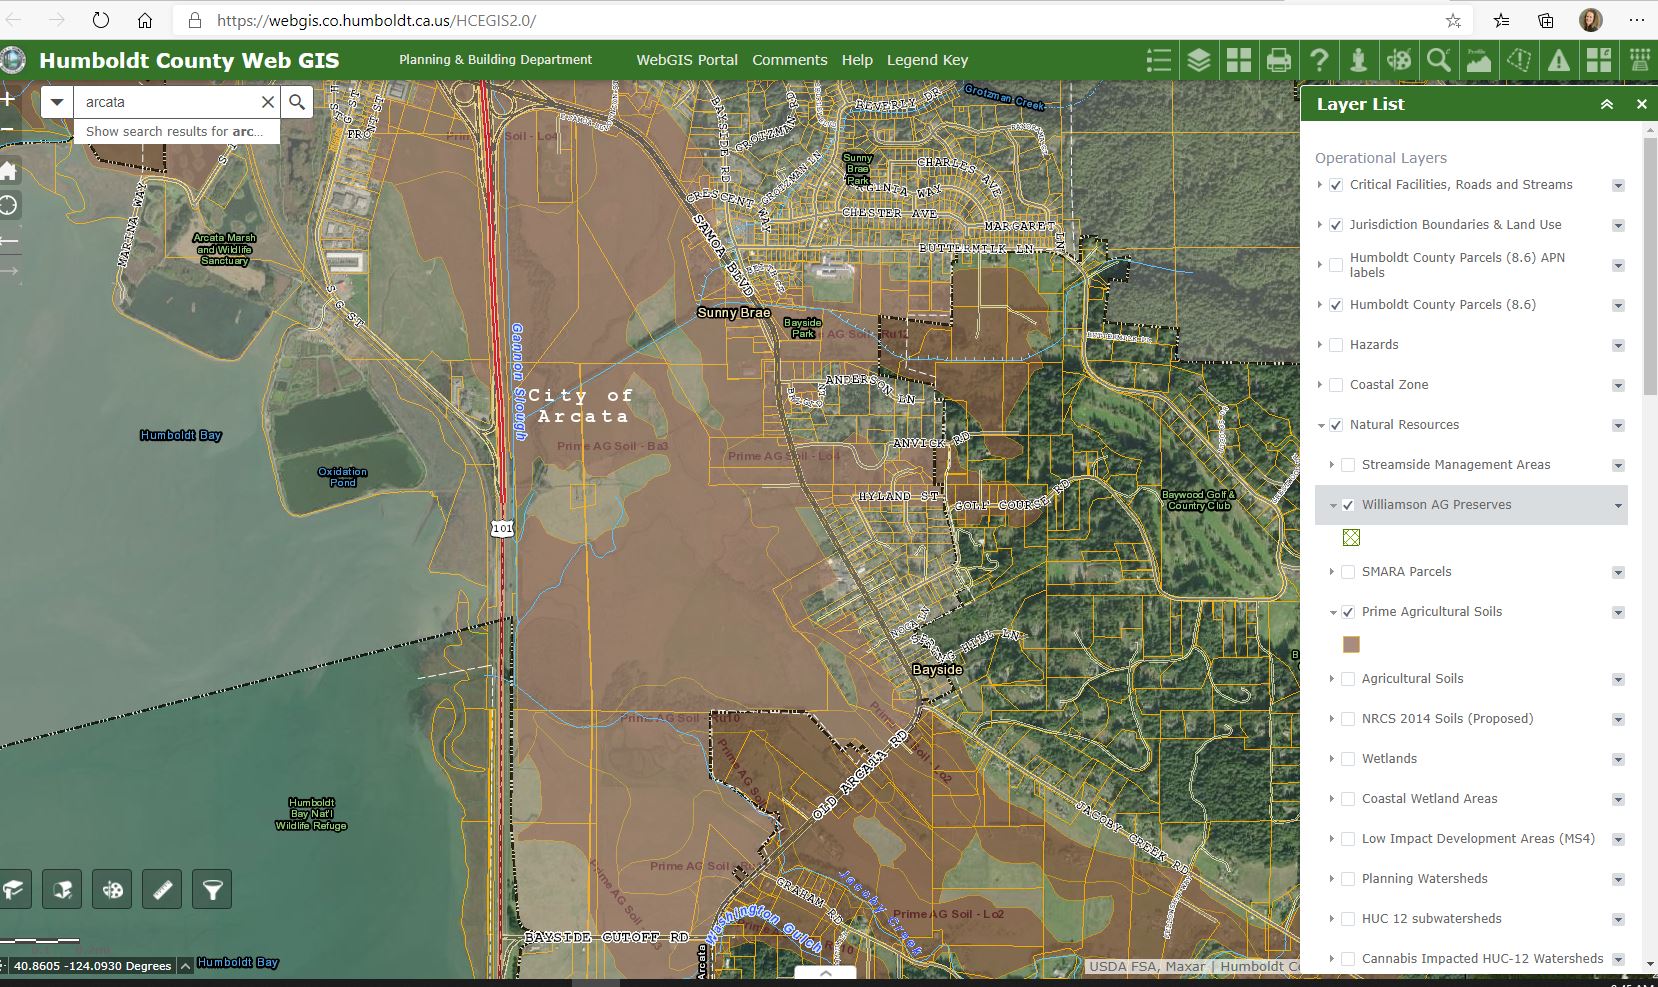The width and height of the screenshot is (1658, 987).
Task: Open the Elevation Profile tool icon
Action: [1478, 61]
